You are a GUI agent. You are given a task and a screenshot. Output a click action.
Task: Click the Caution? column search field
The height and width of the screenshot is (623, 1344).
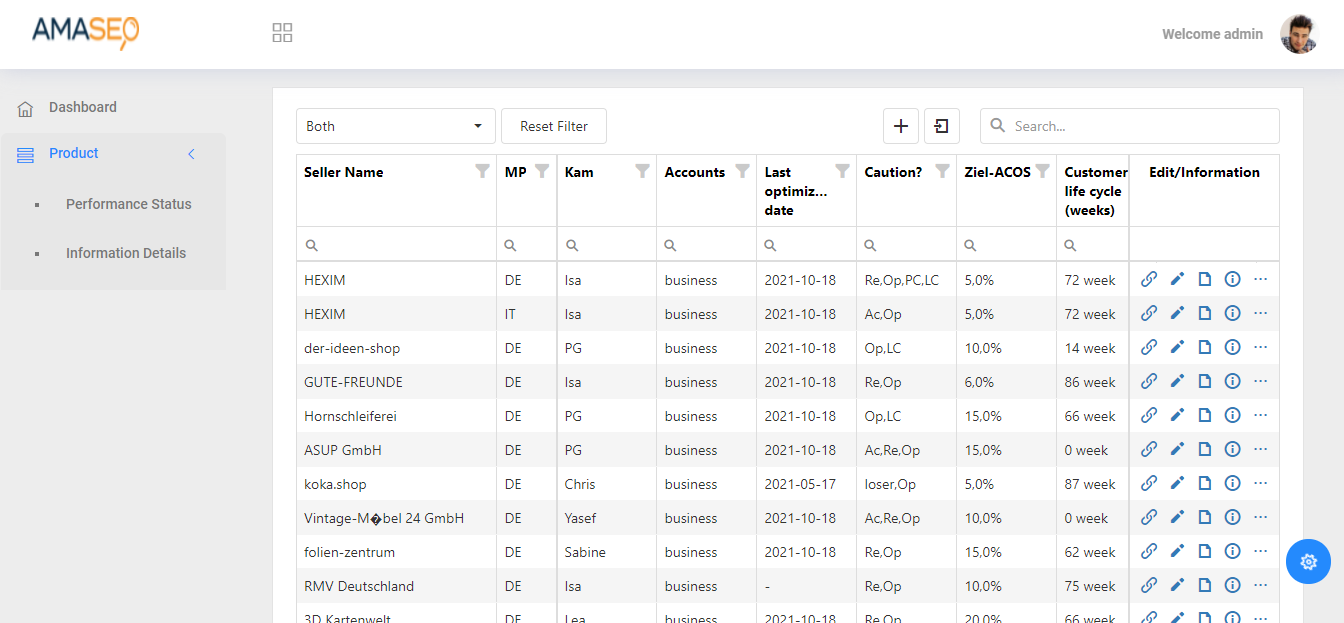click(x=907, y=245)
